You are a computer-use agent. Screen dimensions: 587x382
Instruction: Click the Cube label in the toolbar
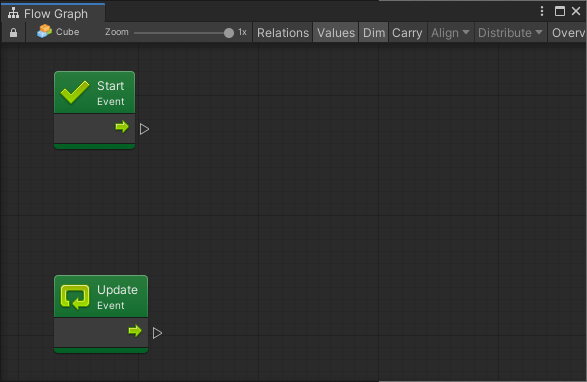coord(67,32)
